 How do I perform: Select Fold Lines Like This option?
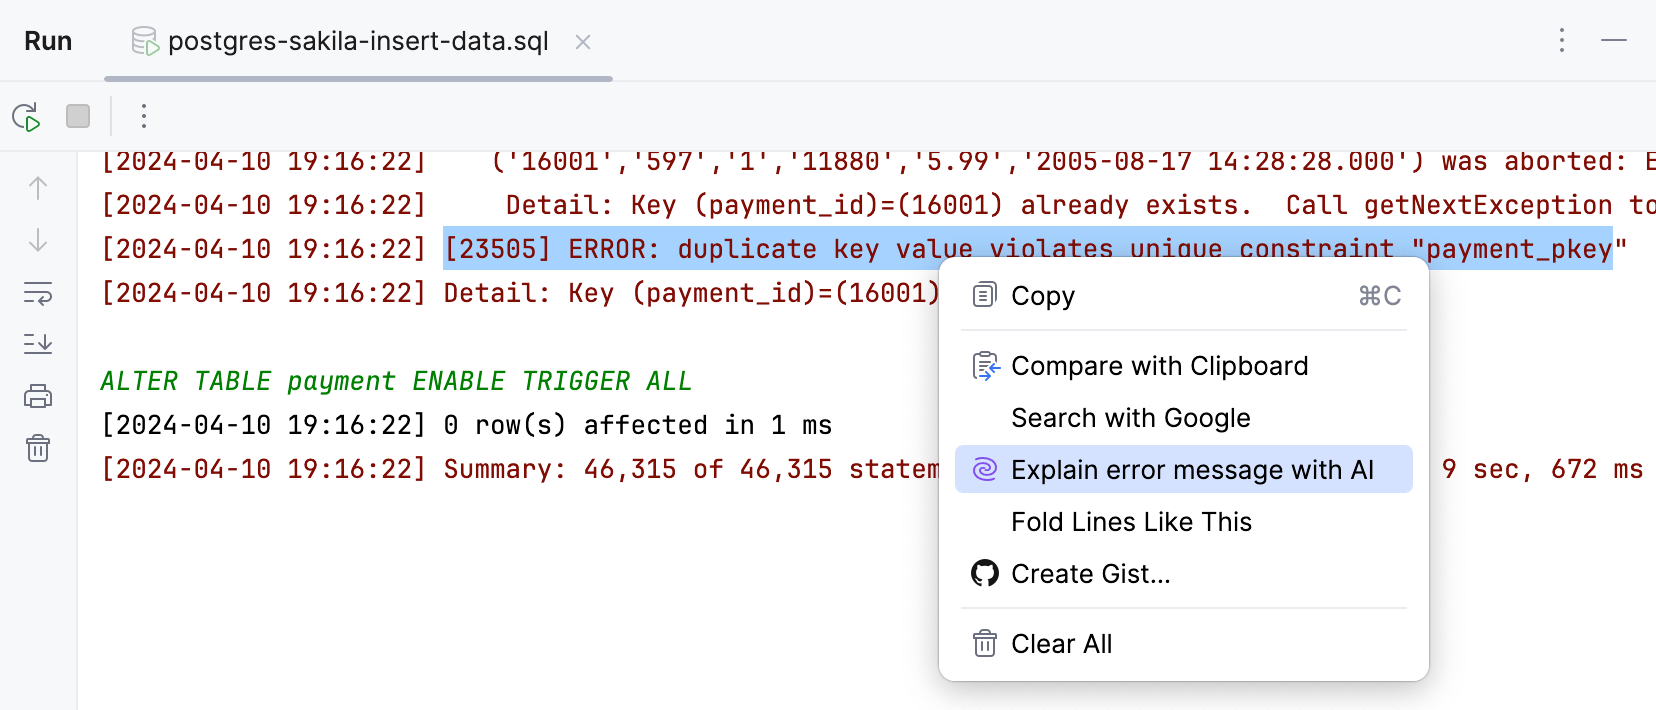pos(1131,521)
